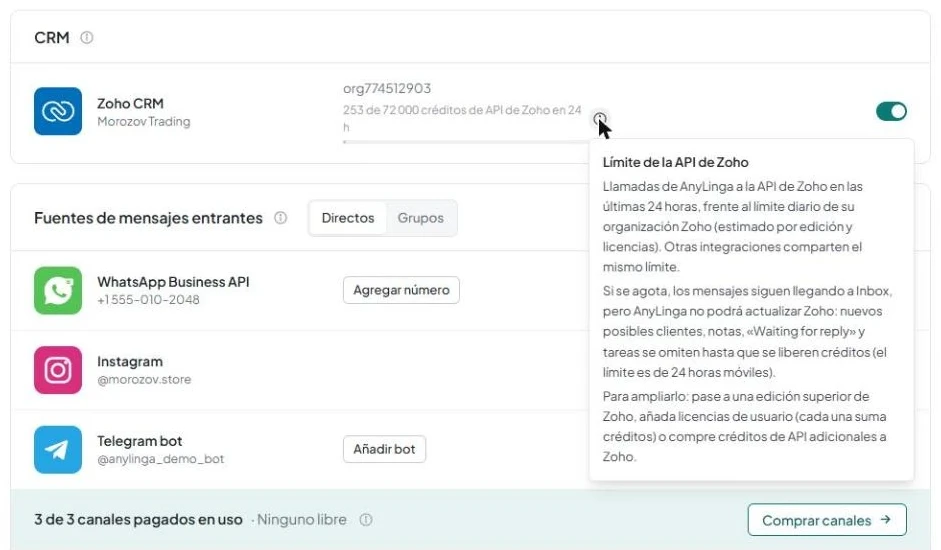Click the Zoho API credits usage bar
Screen dimensions: 941x550
pos(466,142)
